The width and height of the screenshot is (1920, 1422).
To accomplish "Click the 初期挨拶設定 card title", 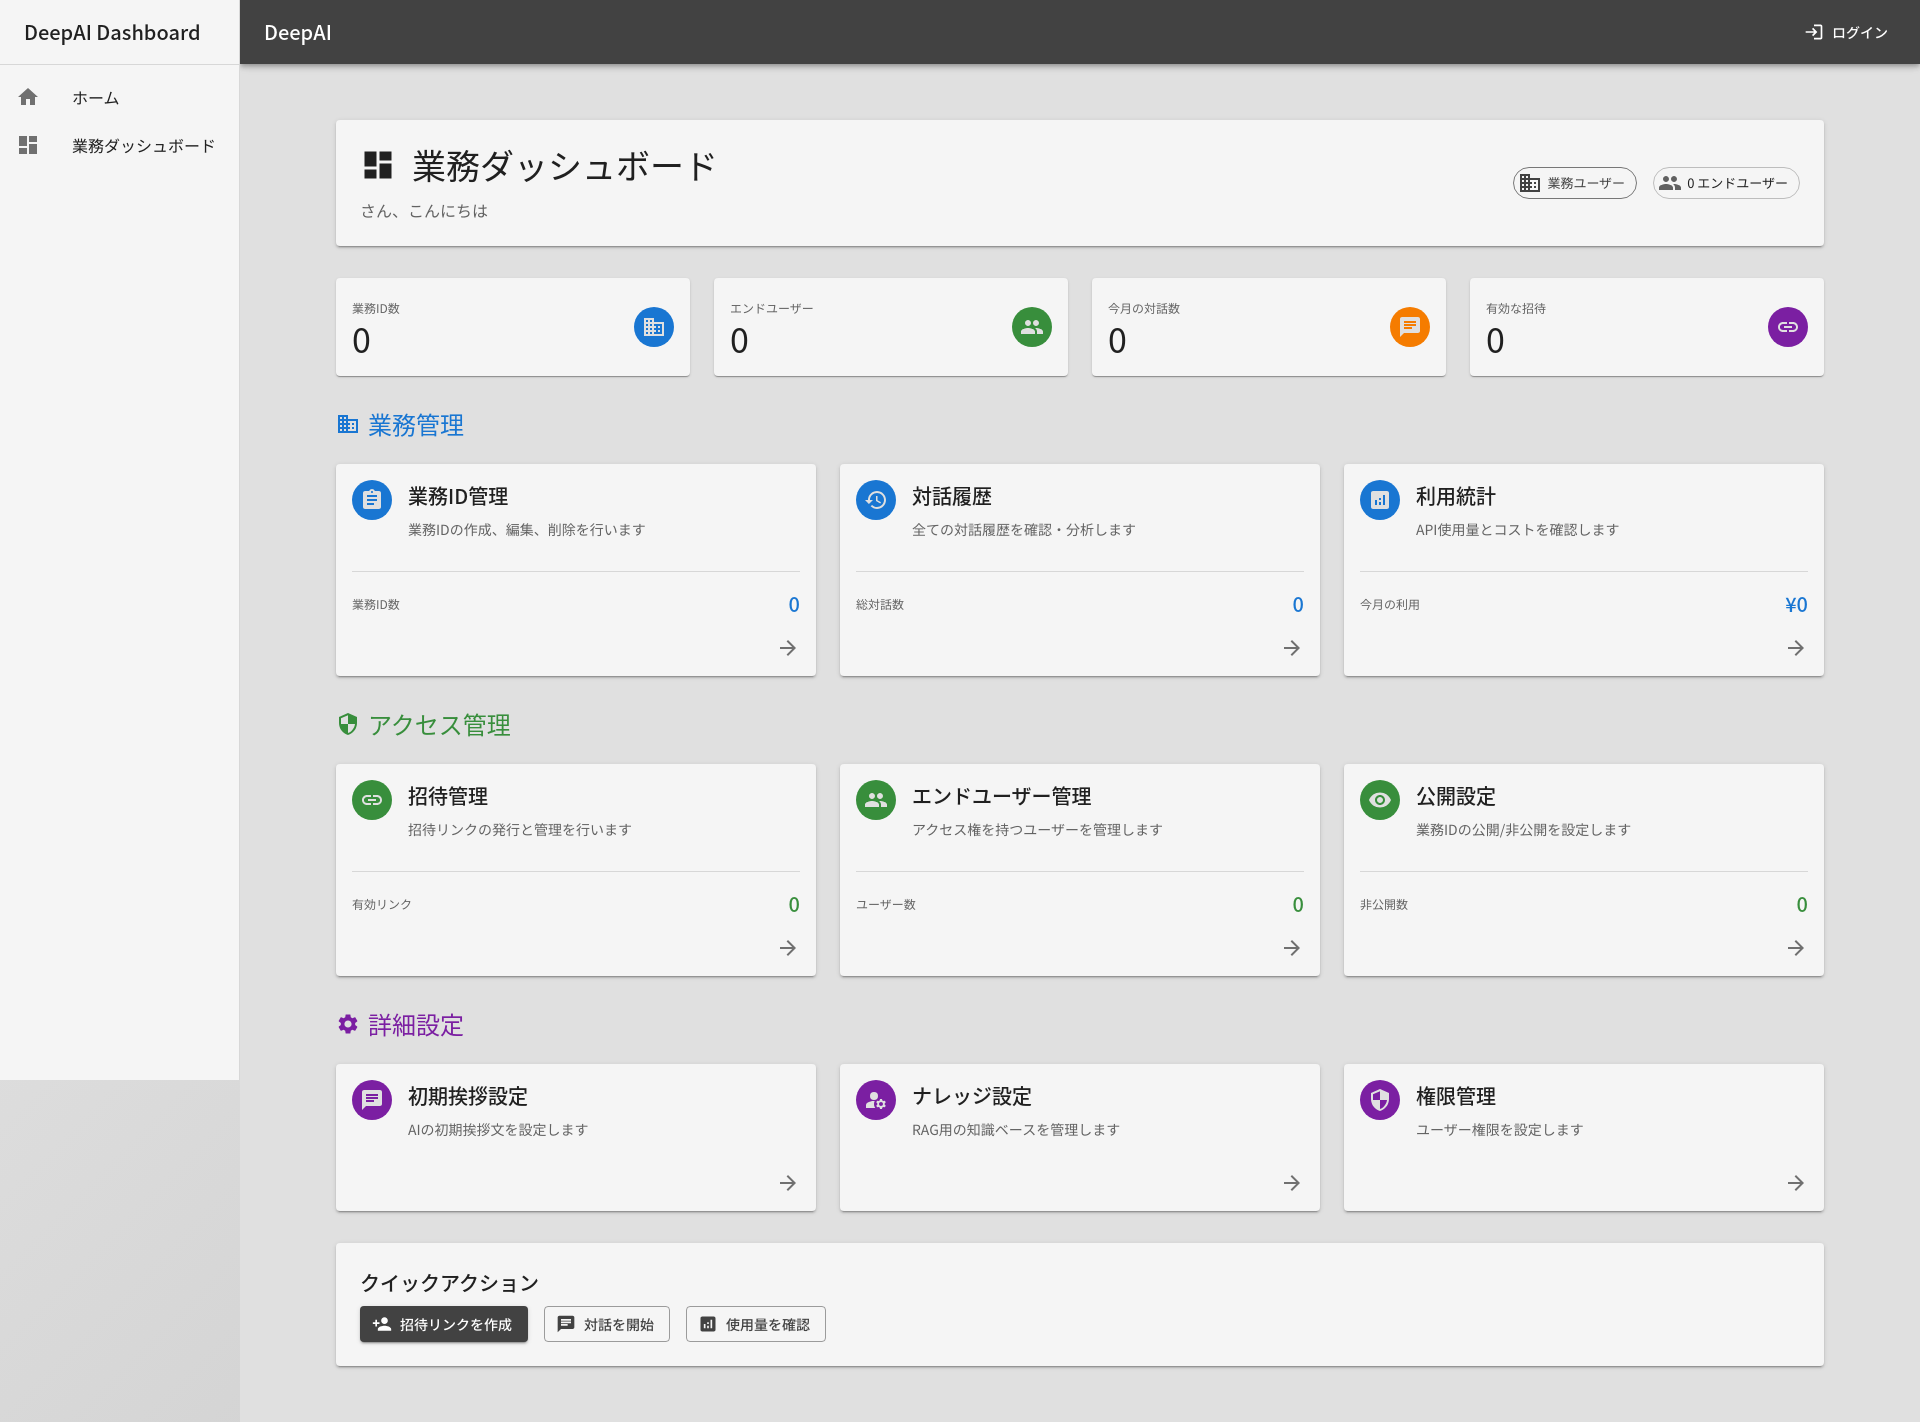I will (468, 1097).
